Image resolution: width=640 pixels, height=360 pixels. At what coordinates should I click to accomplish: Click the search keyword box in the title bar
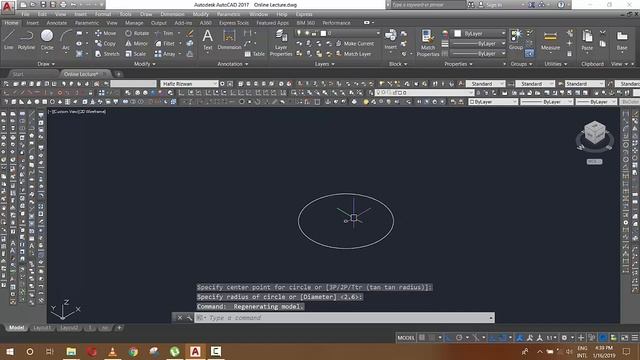click(x=428, y=4)
